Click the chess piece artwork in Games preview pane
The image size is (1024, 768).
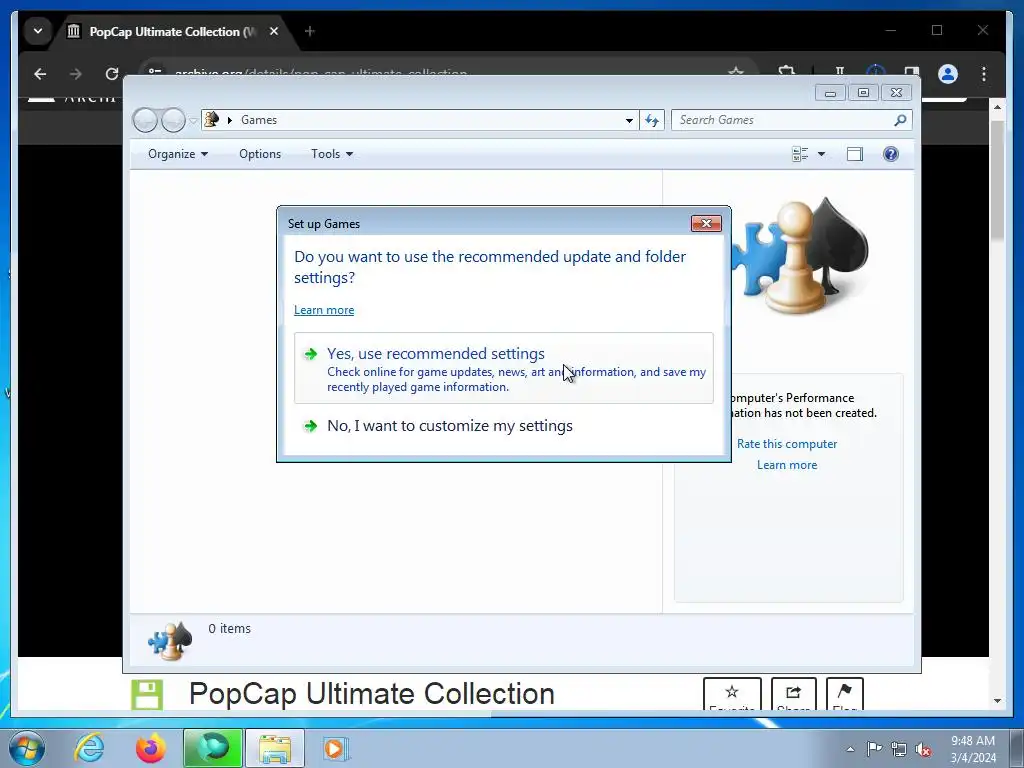pos(800,256)
